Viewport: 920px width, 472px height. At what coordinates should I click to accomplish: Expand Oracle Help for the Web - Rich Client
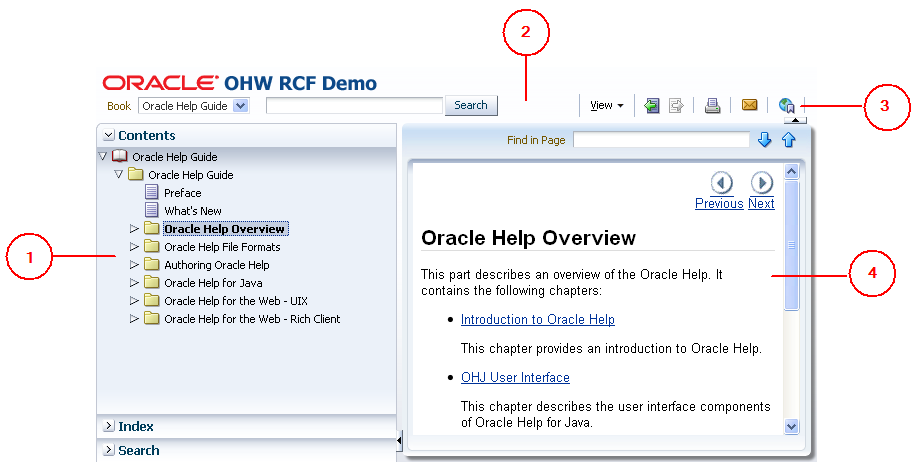click(134, 319)
